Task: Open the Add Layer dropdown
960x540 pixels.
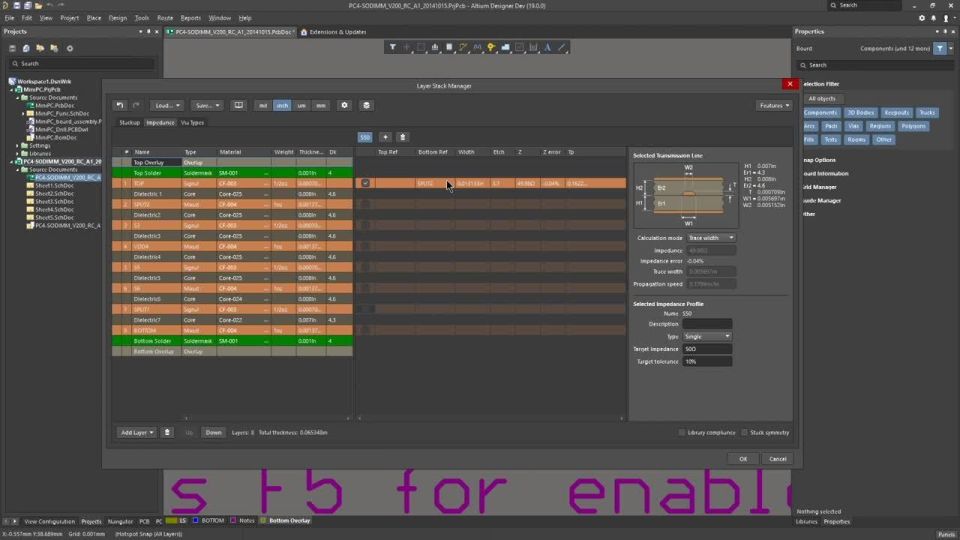Action: [x=137, y=432]
